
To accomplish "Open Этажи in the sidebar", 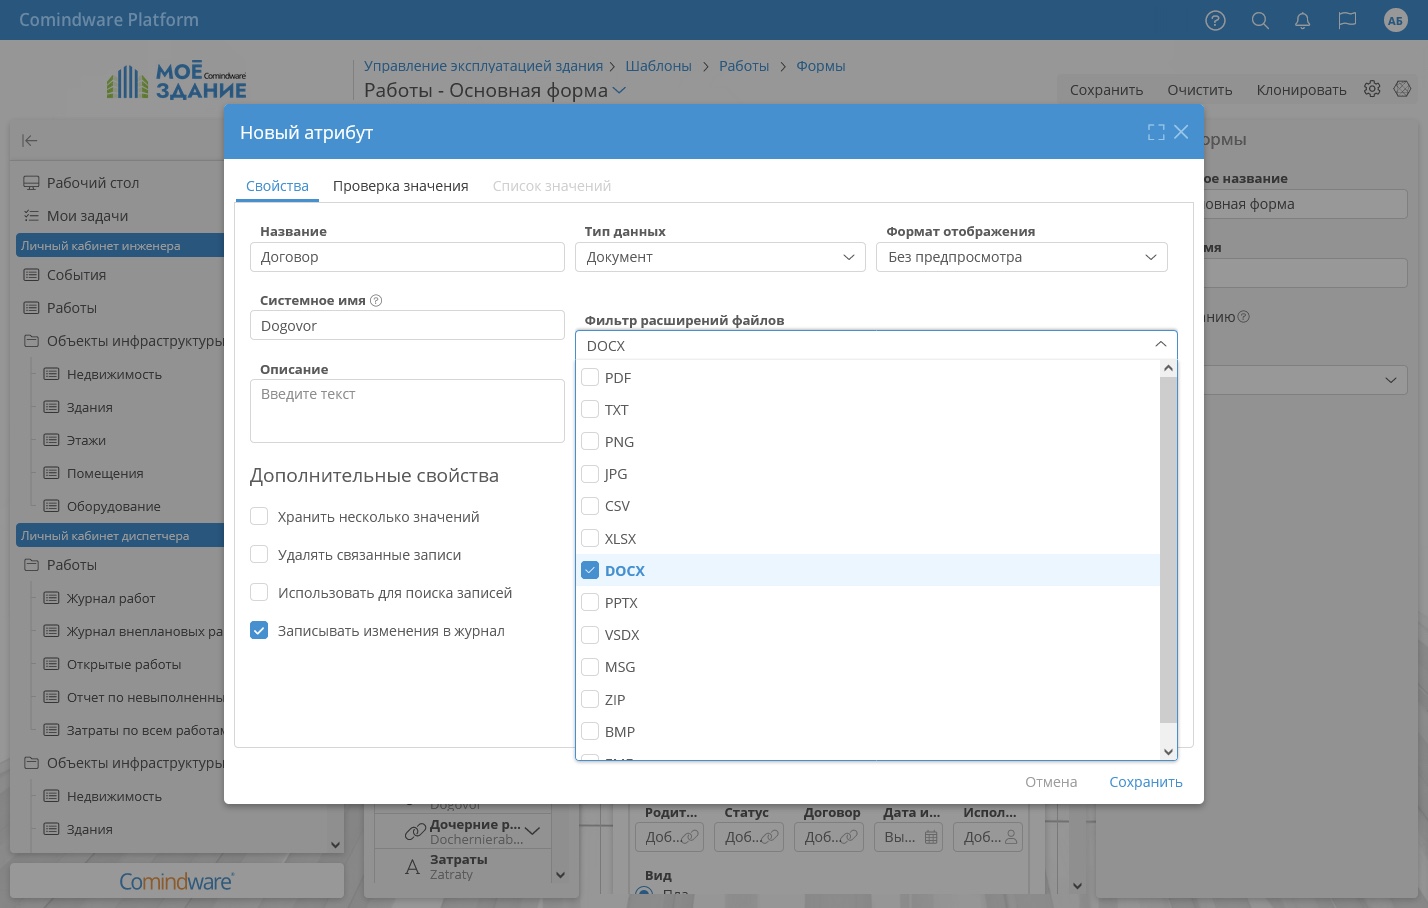I will point(86,440).
